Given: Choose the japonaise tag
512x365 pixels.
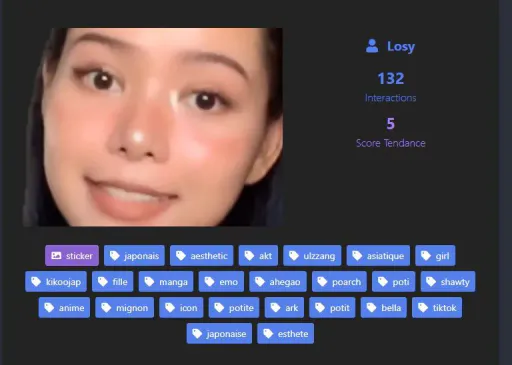Looking at the screenshot, I should [219, 334].
